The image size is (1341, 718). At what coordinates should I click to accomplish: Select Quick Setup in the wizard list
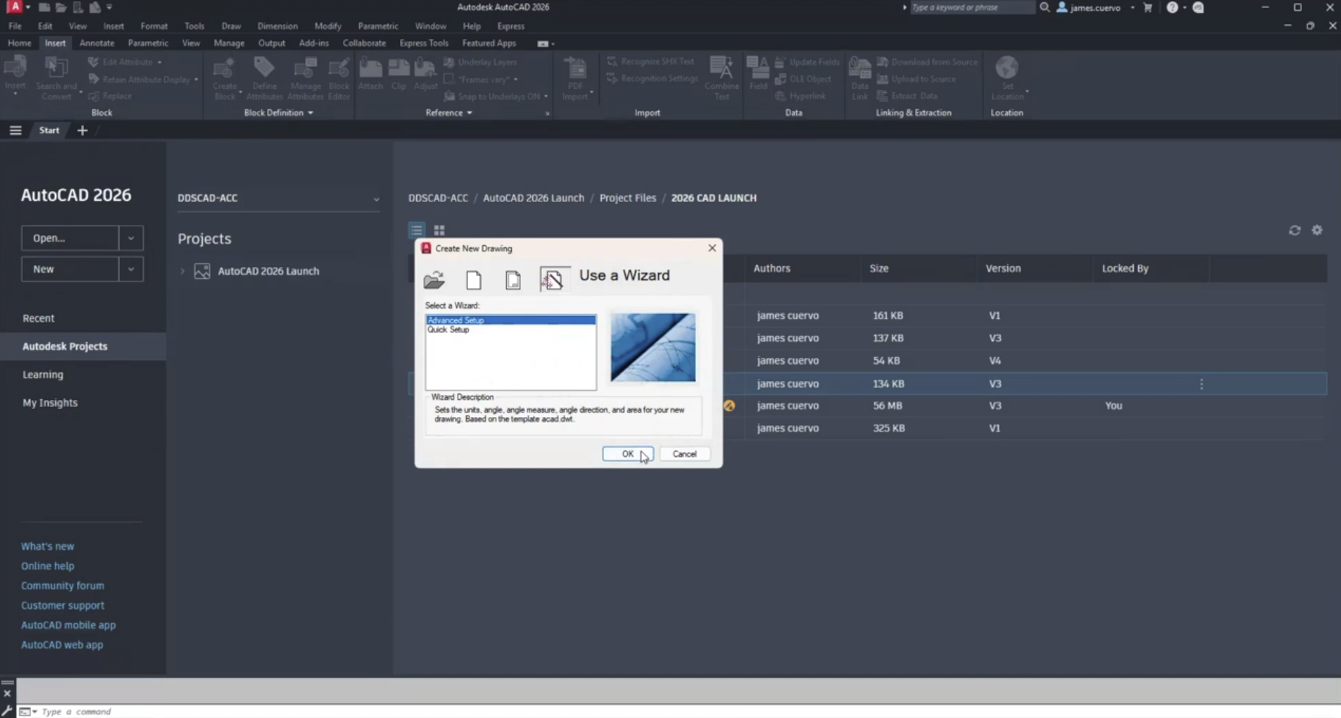click(449, 330)
